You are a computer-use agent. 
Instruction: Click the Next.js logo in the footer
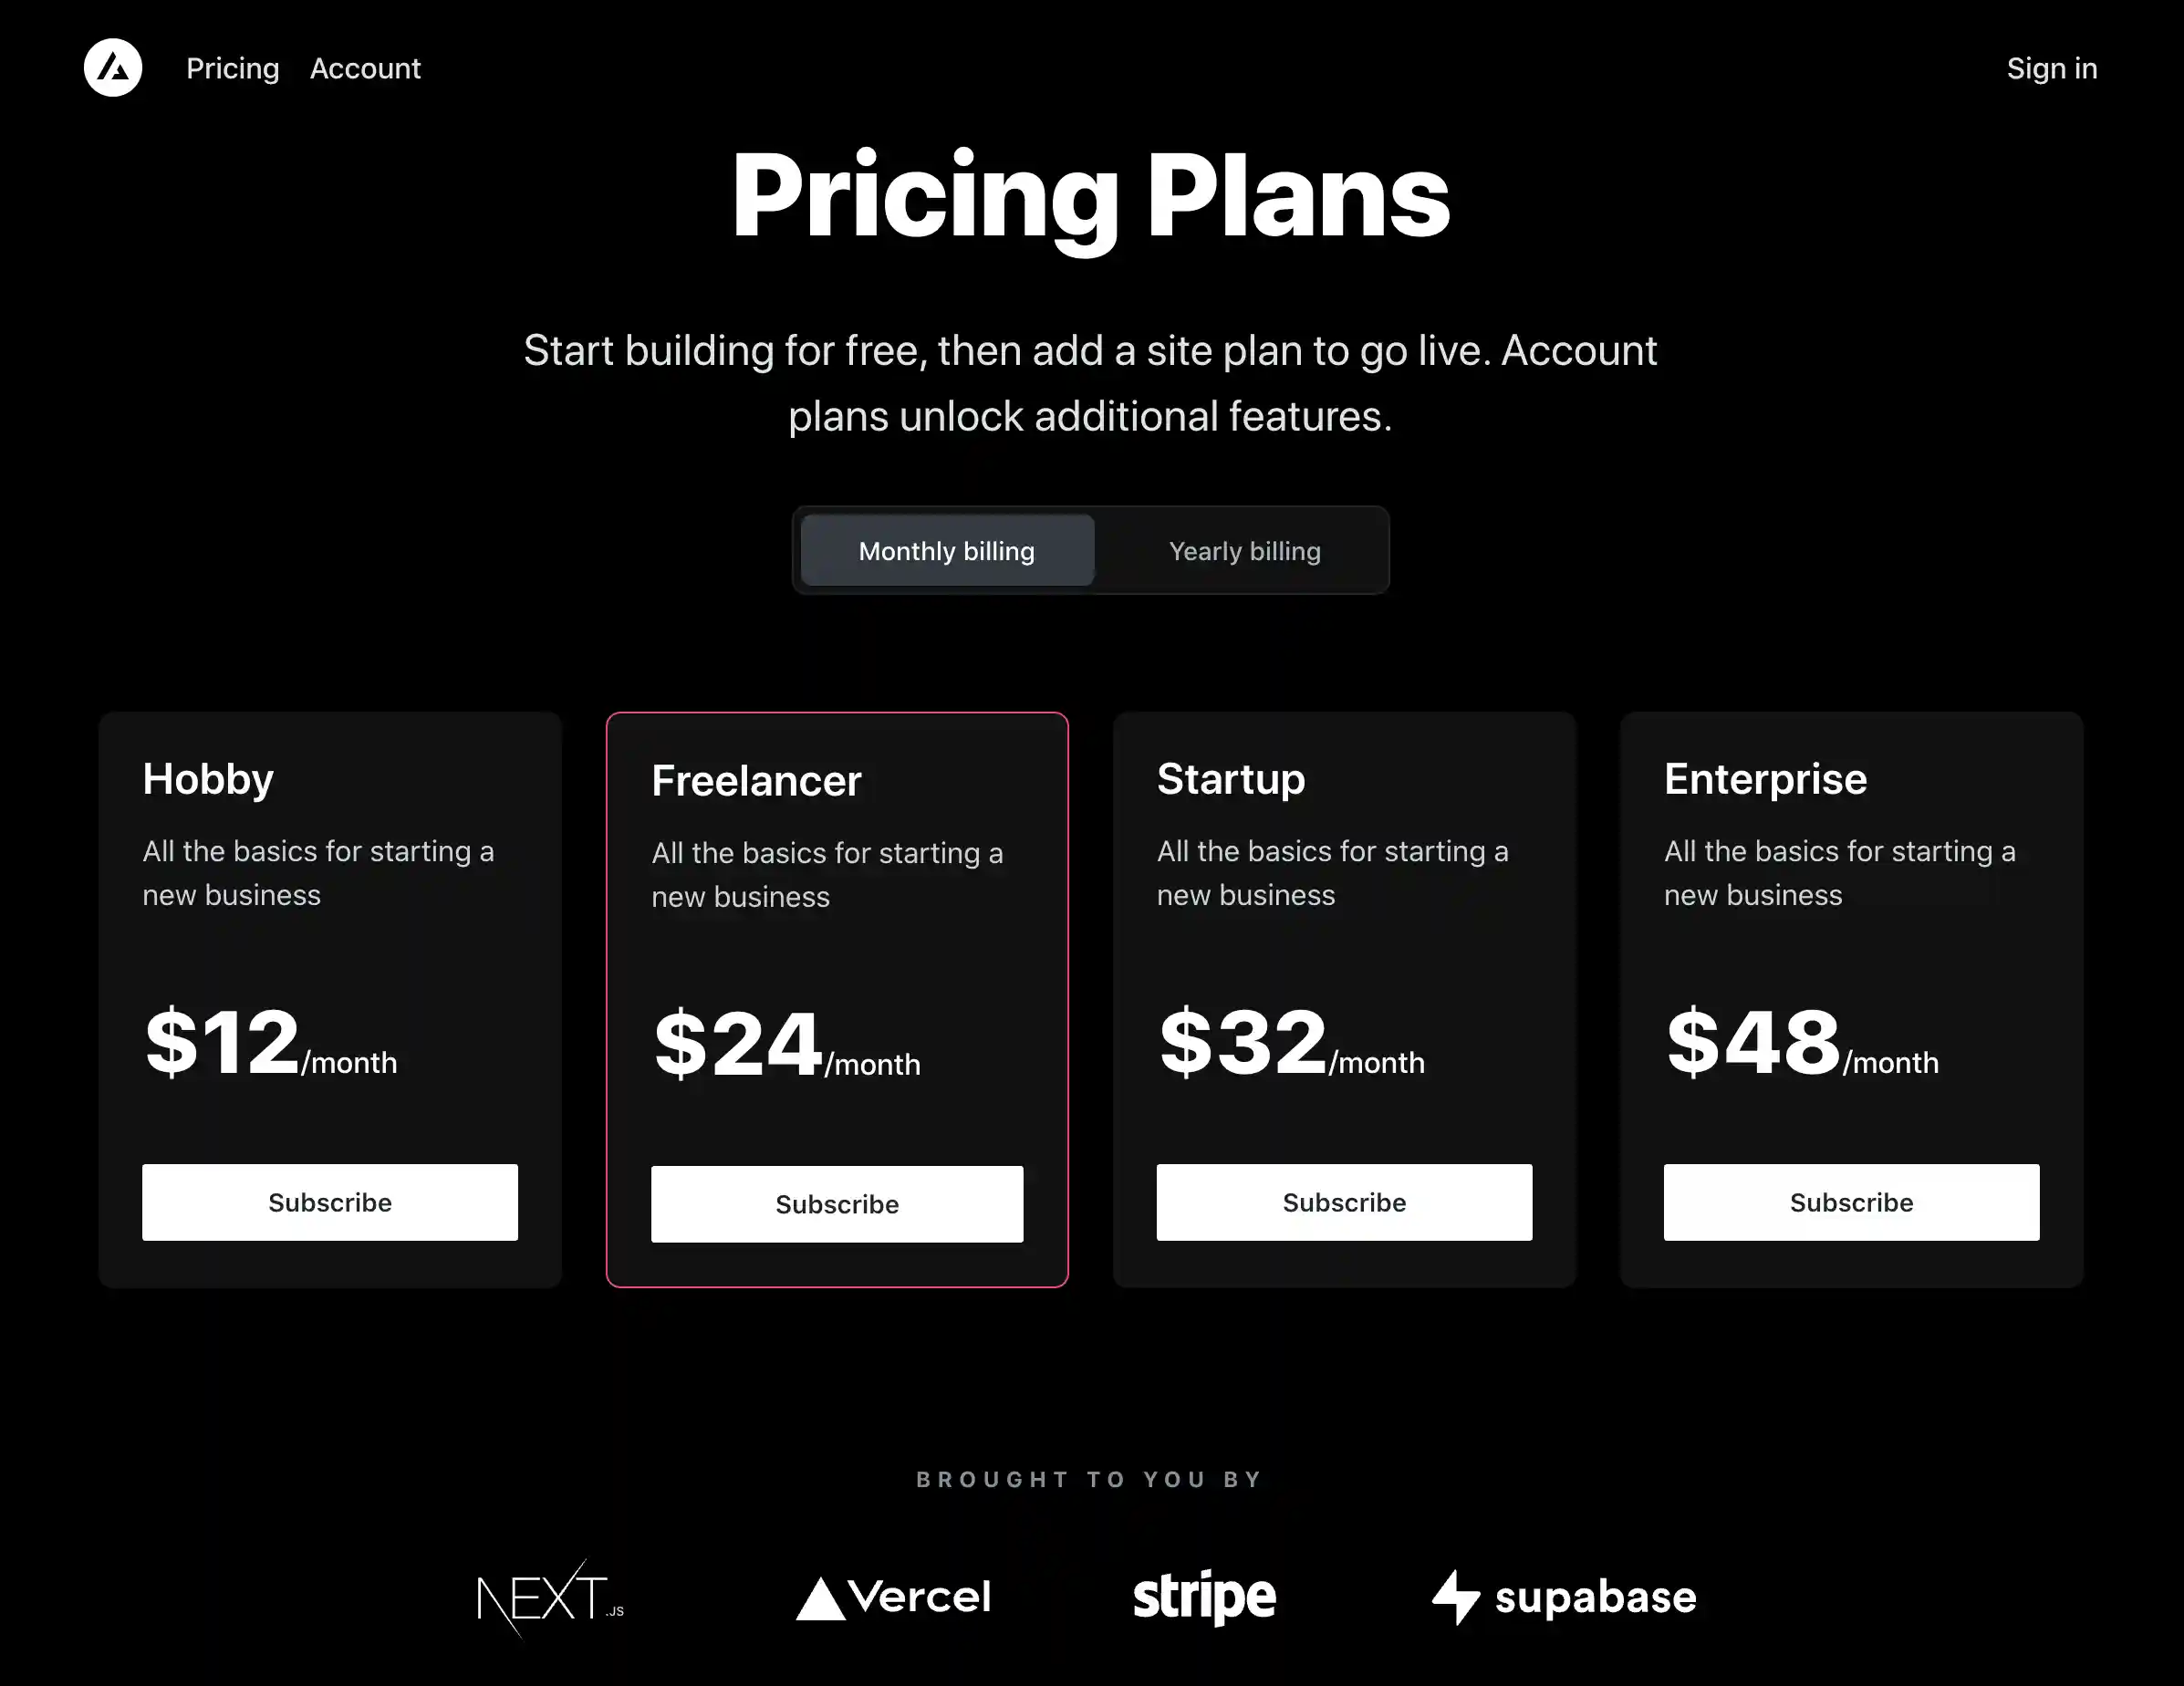[x=551, y=1597]
